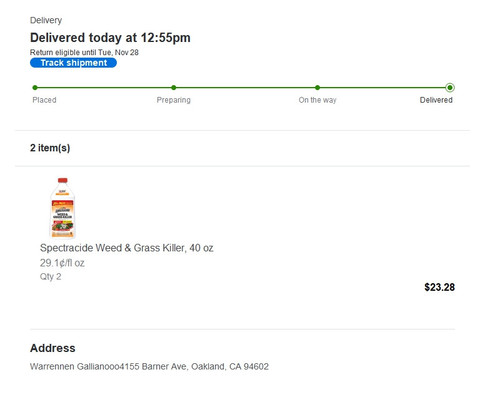Open Spectracide Weed & Grass Killer link
The width and height of the screenshot is (500, 414).
pos(127,248)
